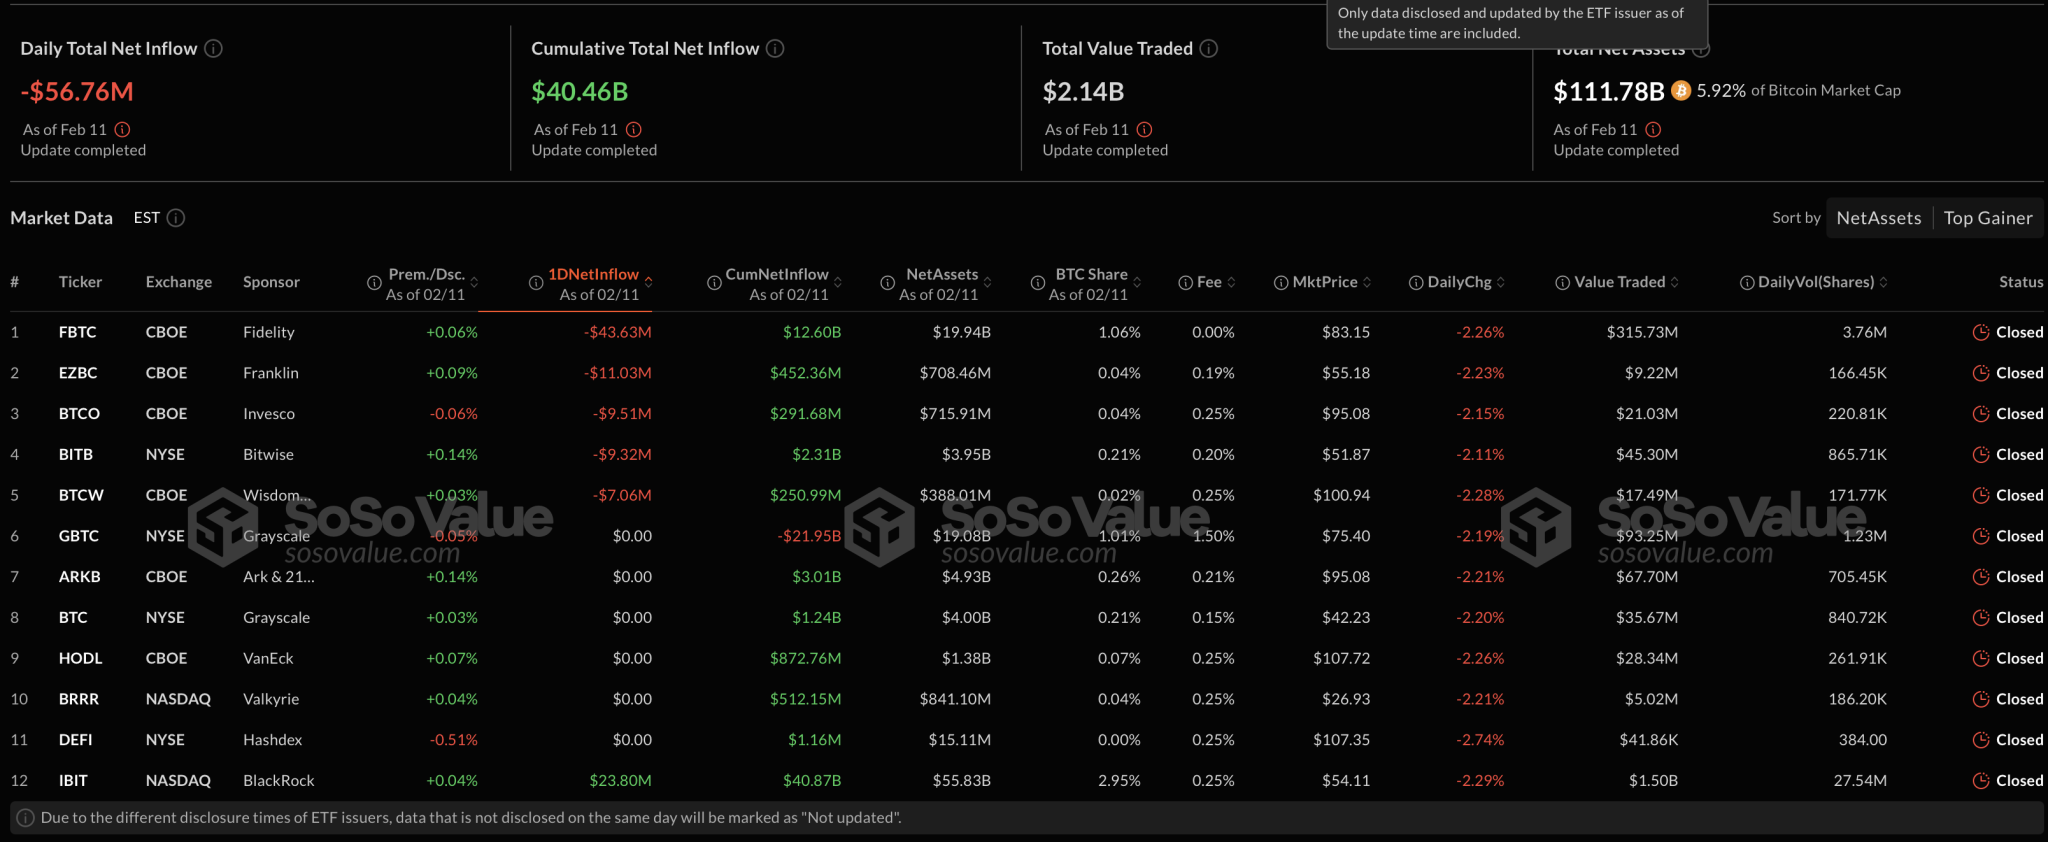Click info icon beside Daily Total Net Inflow
Screen dimensions: 2048x842
click(213, 48)
